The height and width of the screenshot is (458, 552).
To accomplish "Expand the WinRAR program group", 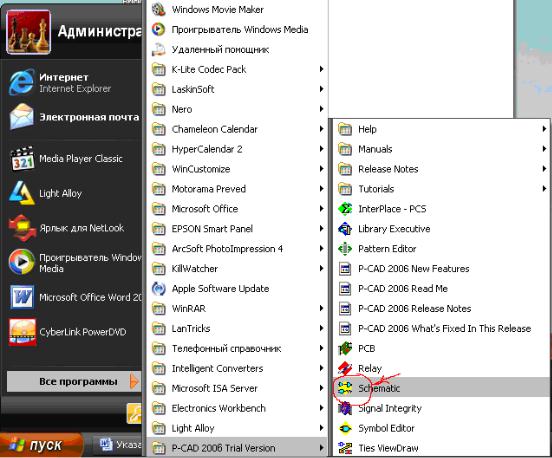I will (238, 308).
